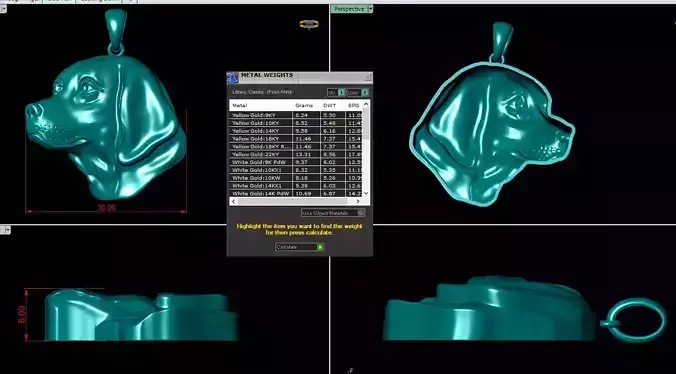Click the 6.02 DWT cell for 9K PdW

point(332,162)
